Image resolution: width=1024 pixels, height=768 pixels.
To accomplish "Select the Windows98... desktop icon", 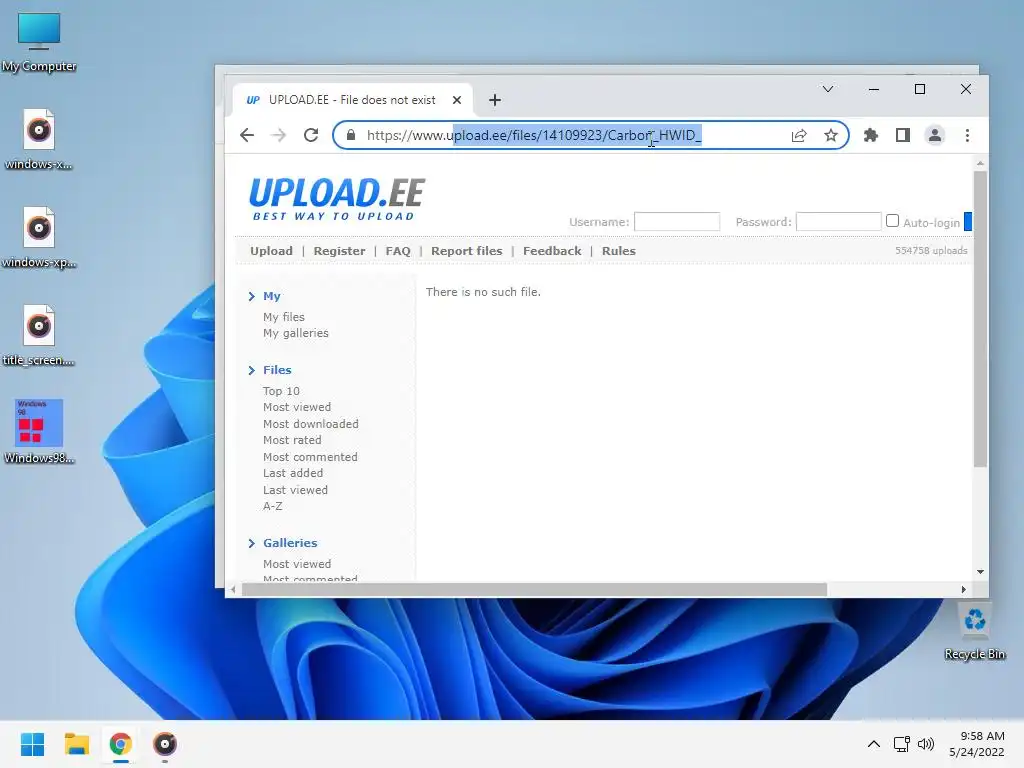I will pos(39,432).
